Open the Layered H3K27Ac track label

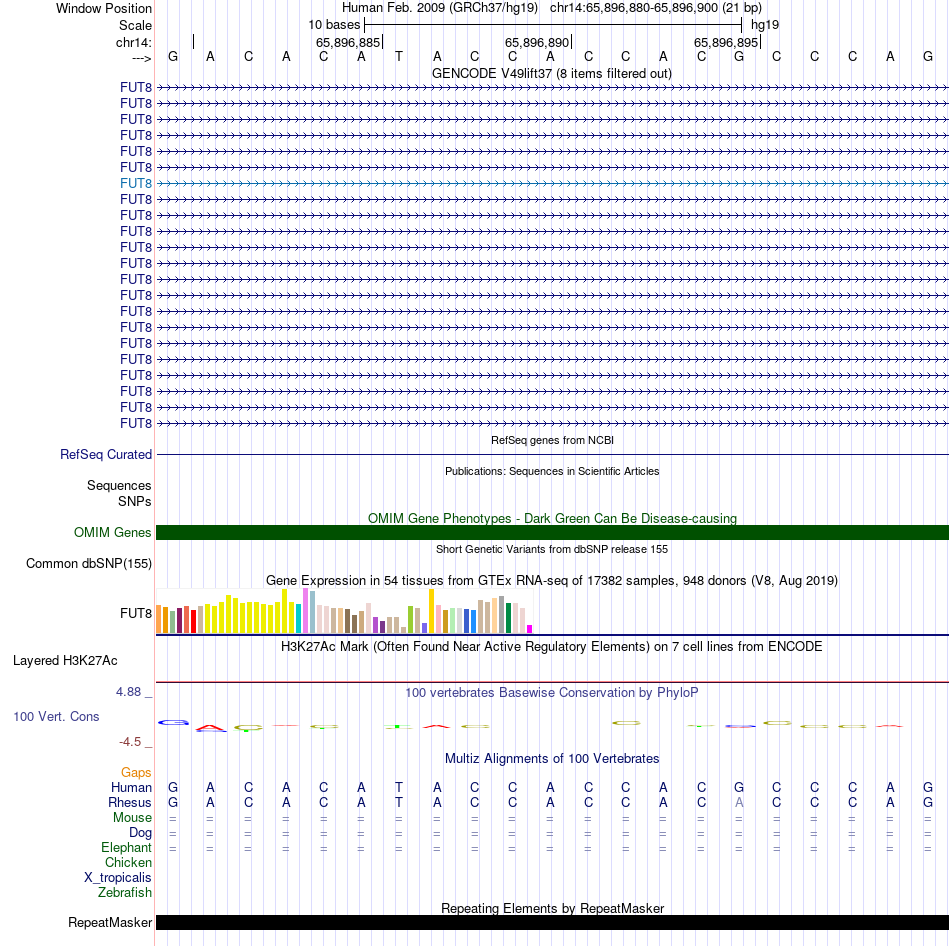pyautogui.click(x=65, y=661)
